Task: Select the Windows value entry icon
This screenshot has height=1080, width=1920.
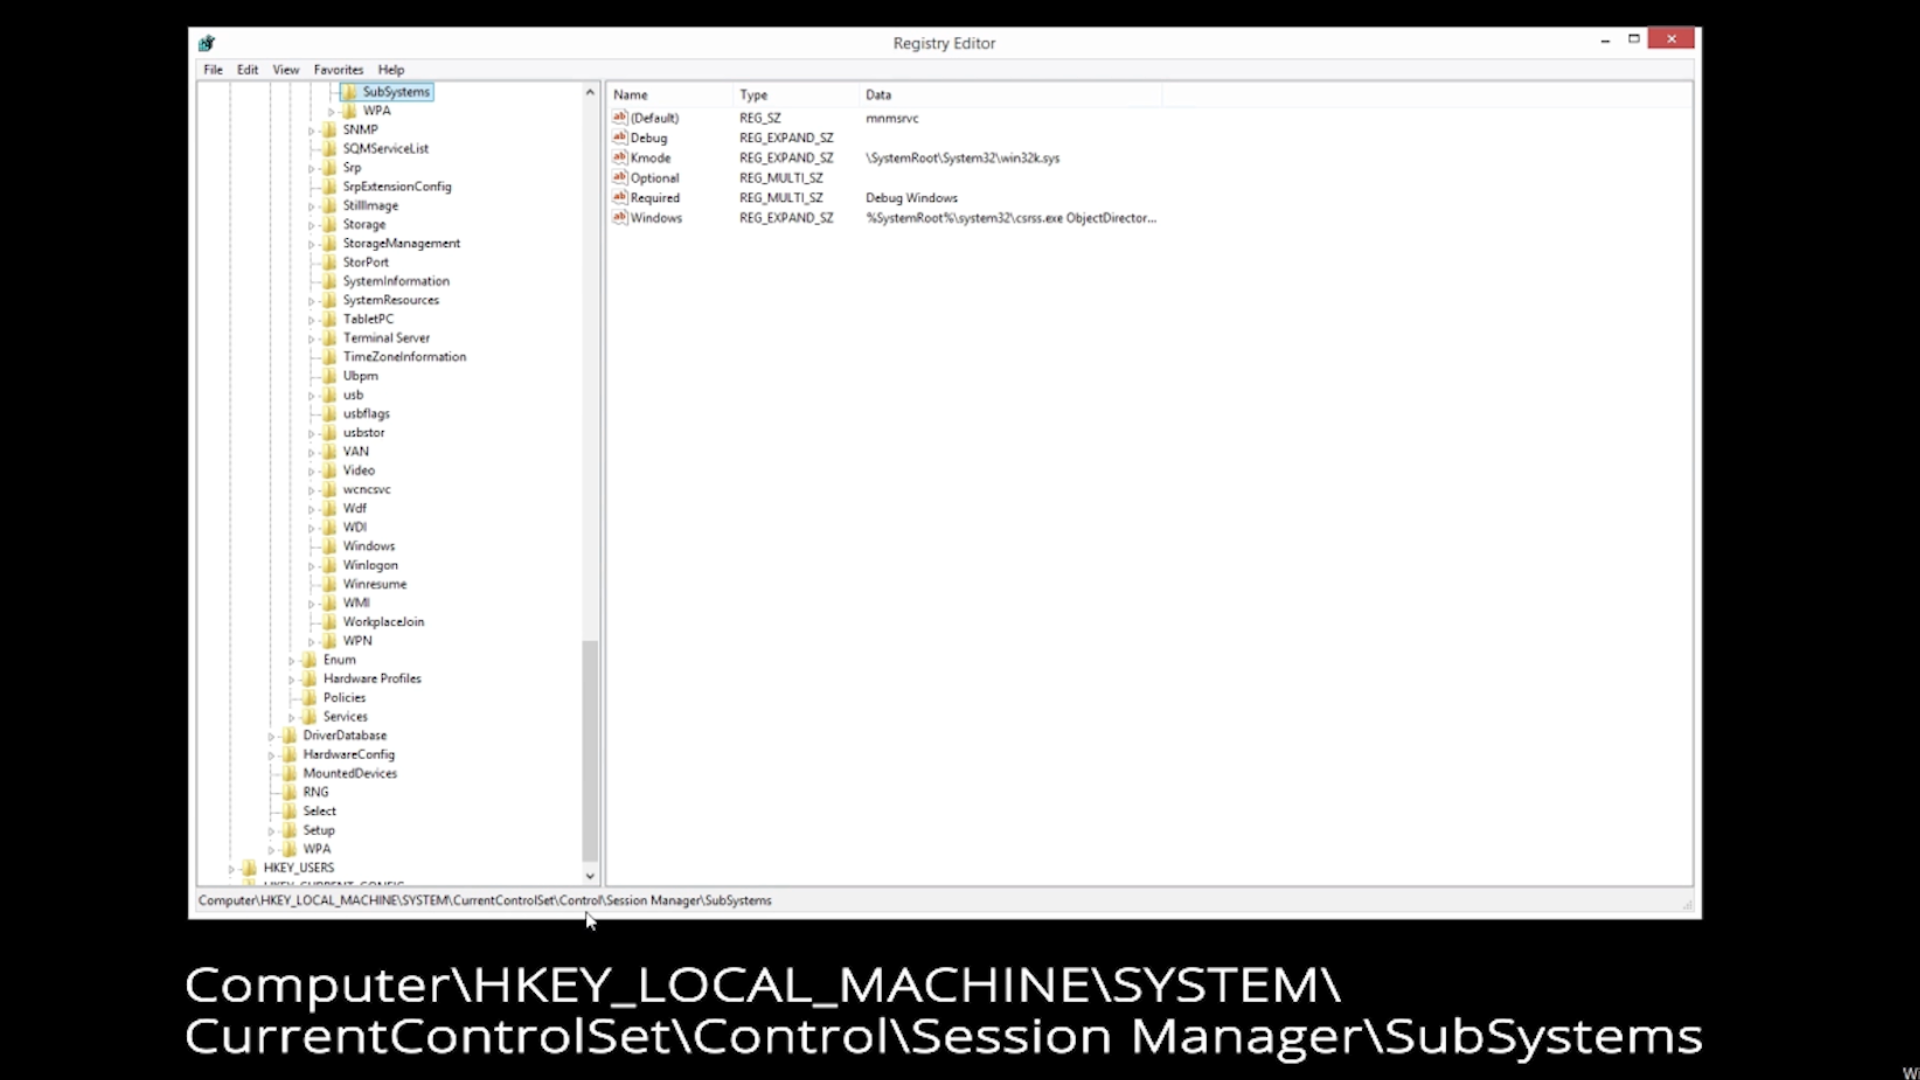Action: (620, 217)
